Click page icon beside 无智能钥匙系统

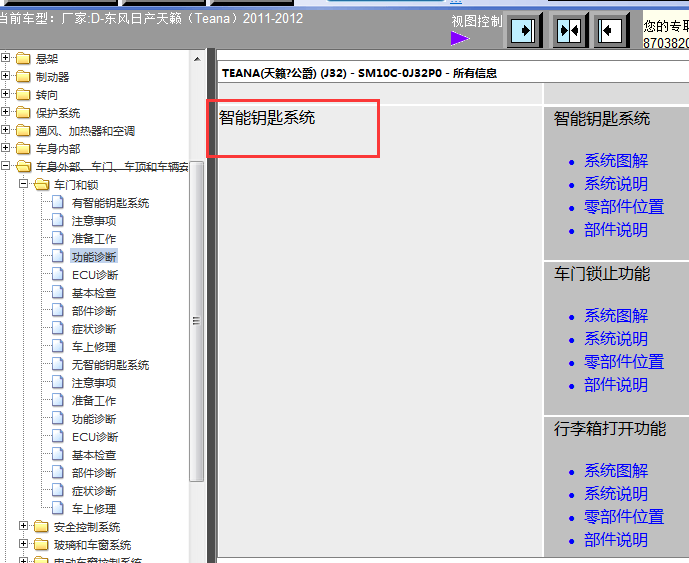click(x=58, y=364)
